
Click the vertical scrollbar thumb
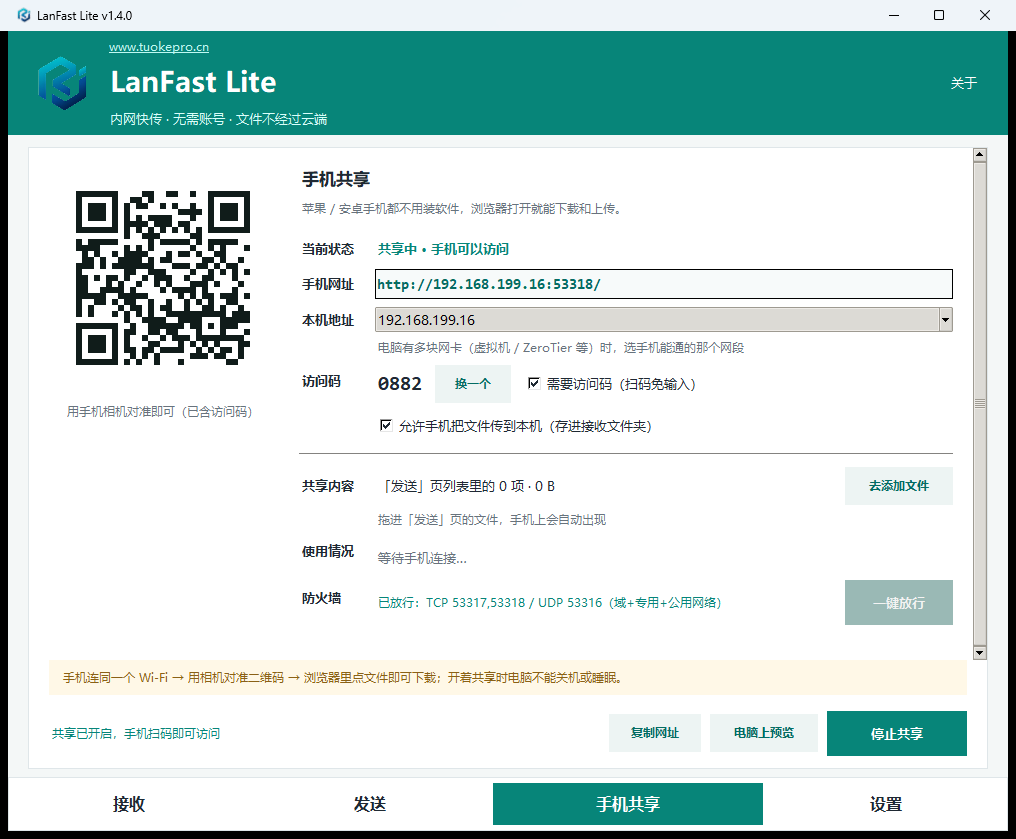click(980, 404)
